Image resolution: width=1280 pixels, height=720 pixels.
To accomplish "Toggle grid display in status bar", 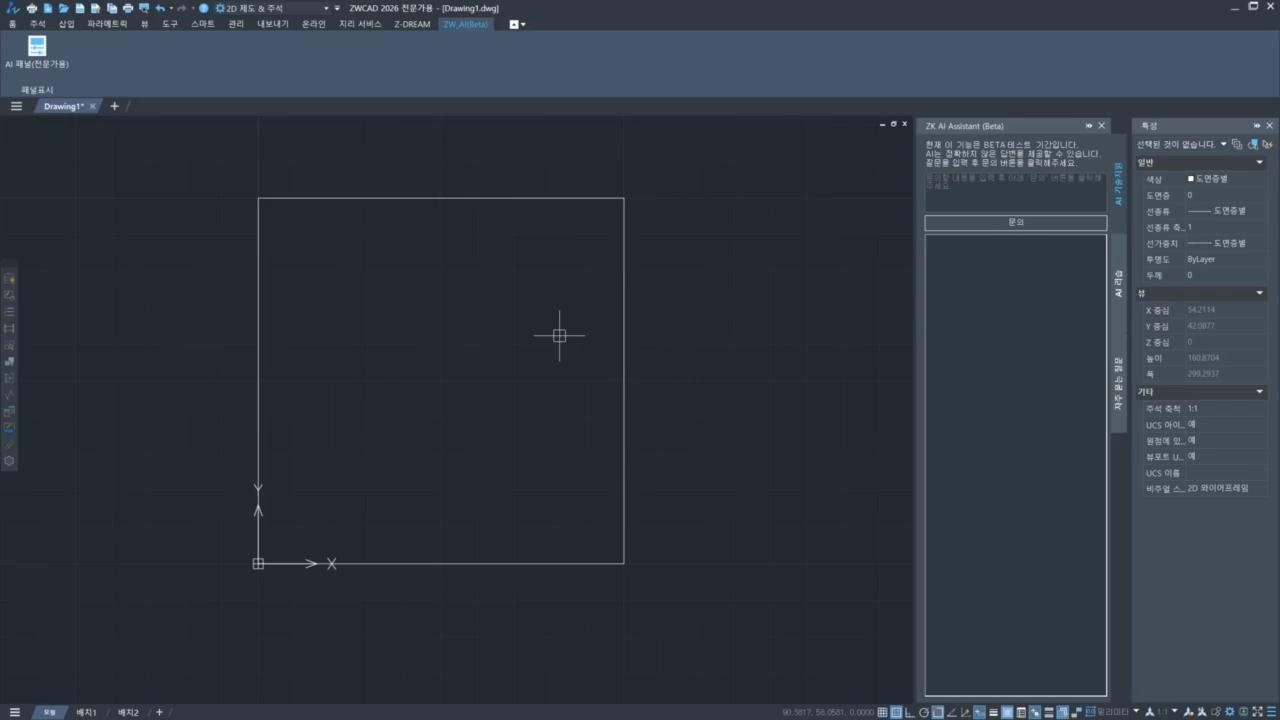I will pos(882,712).
